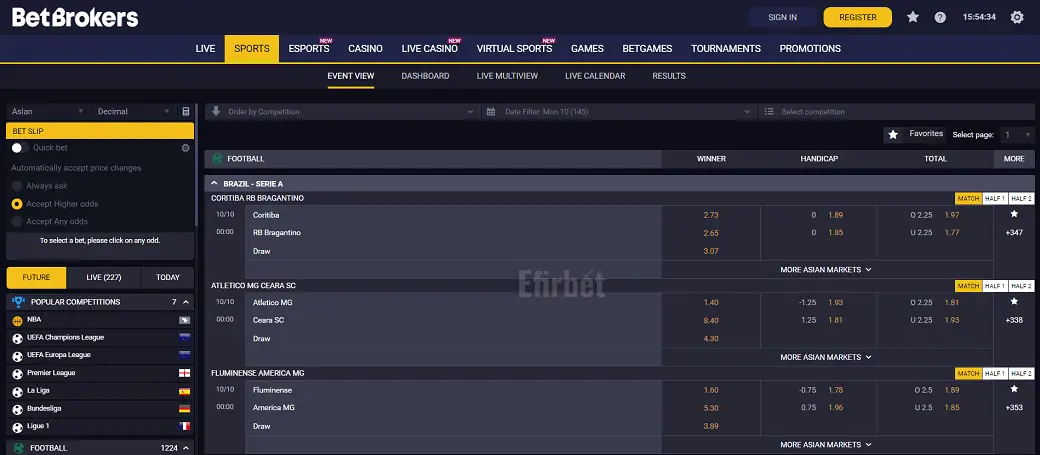Click the date filter calendar icon
This screenshot has width=1040, height=455.
pyautogui.click(x=491, y=111)
